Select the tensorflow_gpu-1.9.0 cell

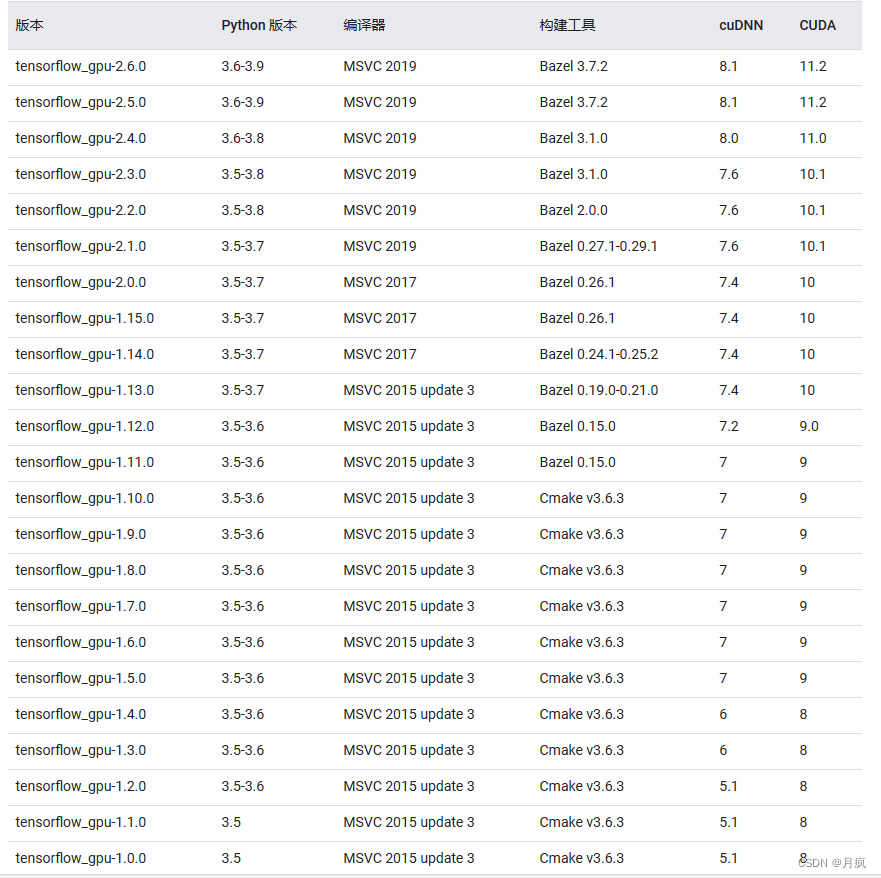80,534
